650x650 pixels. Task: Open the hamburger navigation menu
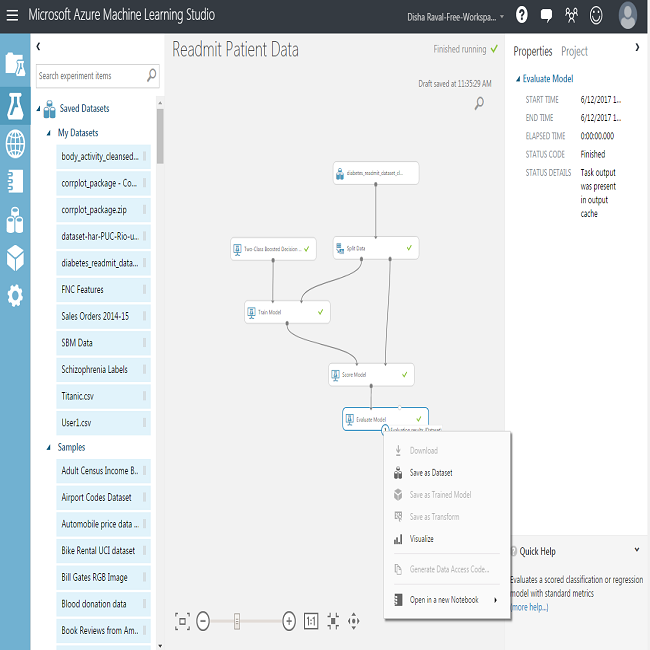[12, 15]
